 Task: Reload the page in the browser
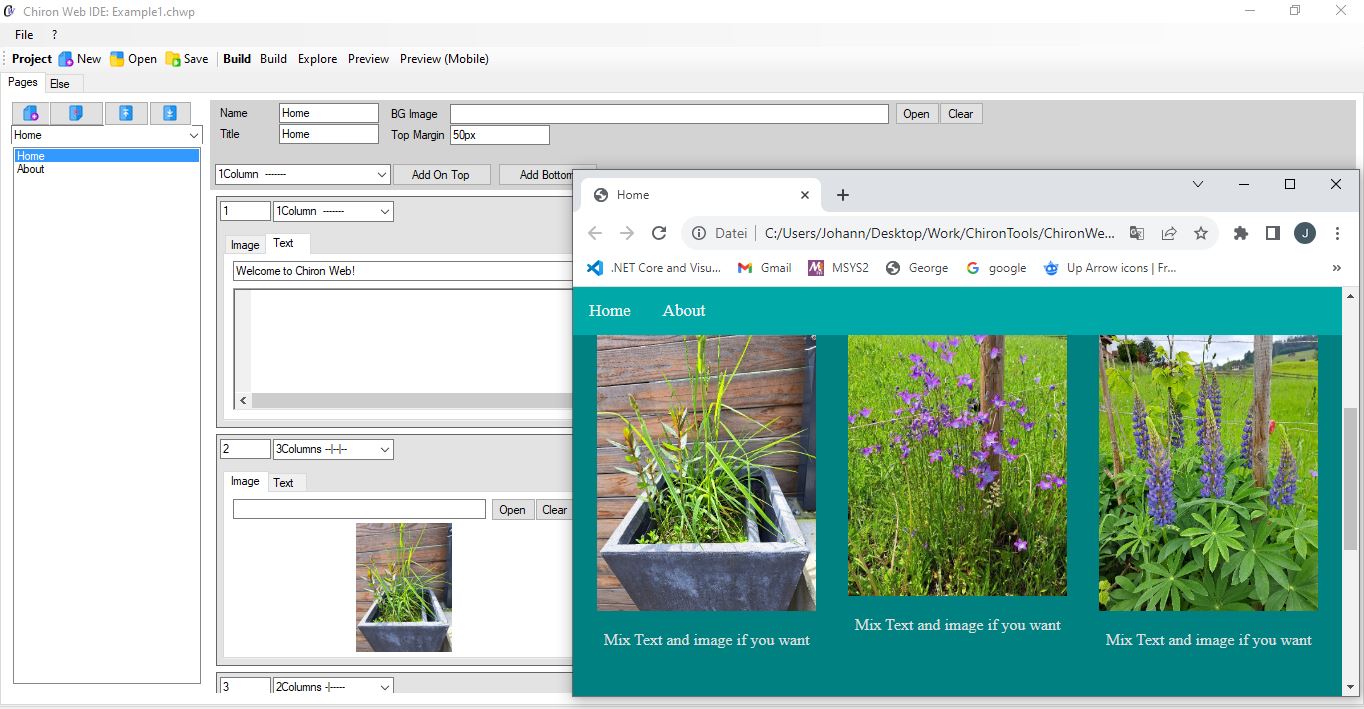pos(659,233)
